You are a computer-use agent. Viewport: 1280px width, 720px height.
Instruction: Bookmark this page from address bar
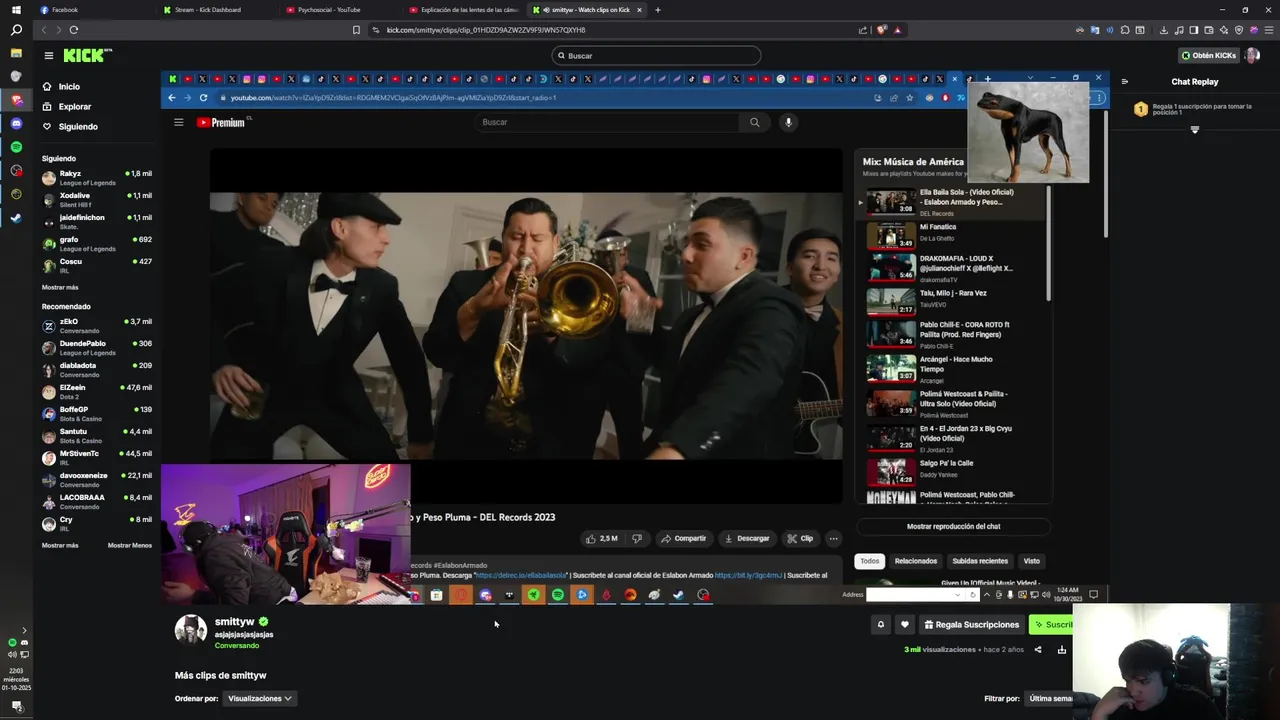[x=356, y=30]
